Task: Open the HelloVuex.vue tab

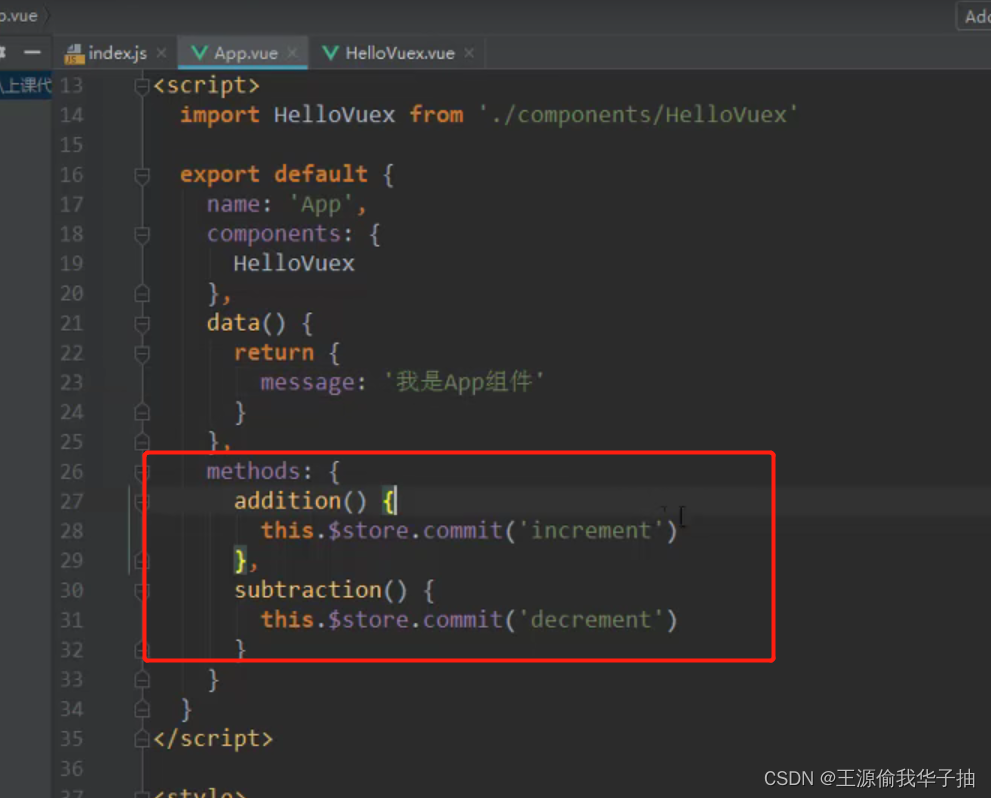Action: [x=398, y=53]
